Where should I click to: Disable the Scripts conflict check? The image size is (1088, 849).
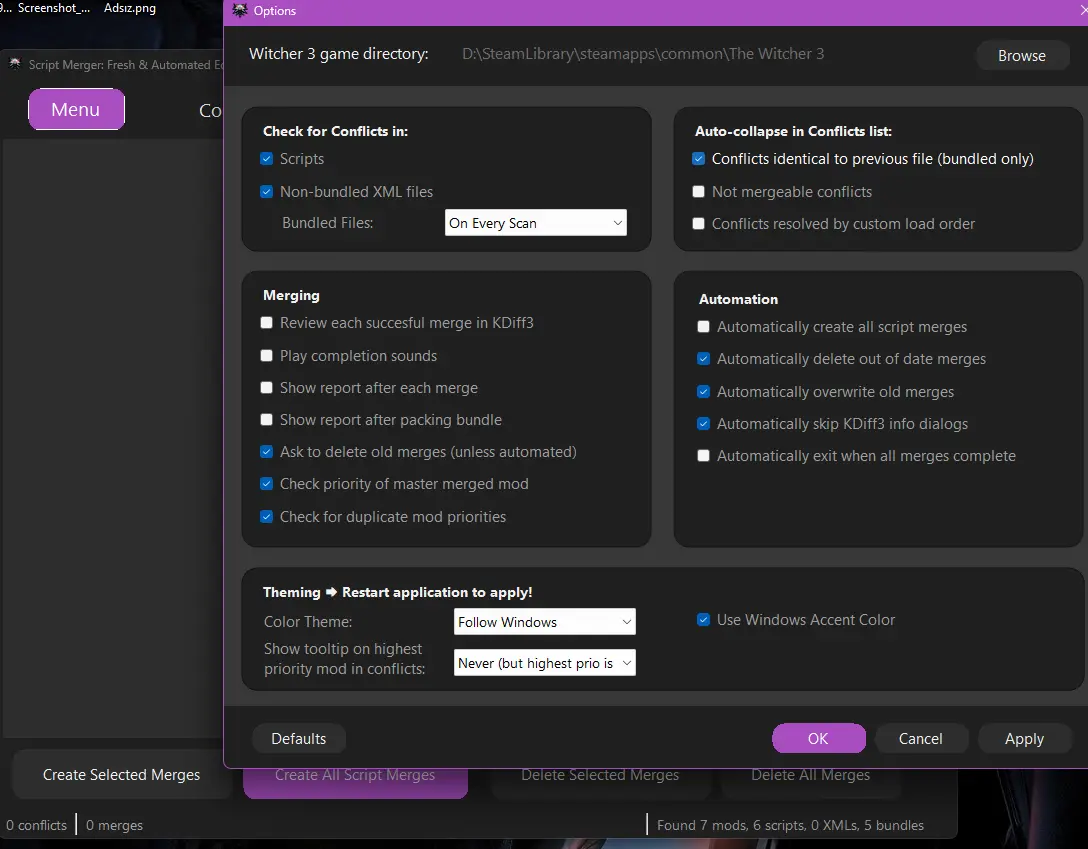pyautogui.click(x=266, y=159)
